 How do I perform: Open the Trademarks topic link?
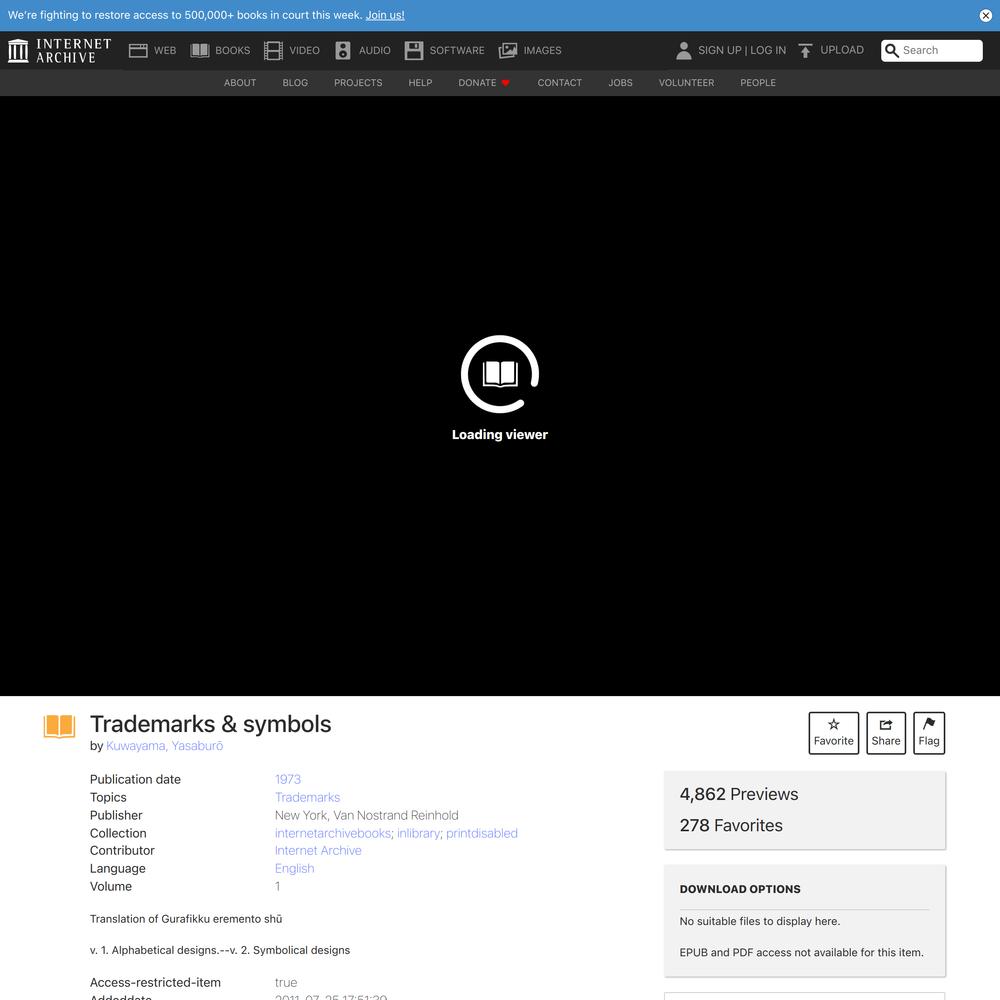(307, 797)
